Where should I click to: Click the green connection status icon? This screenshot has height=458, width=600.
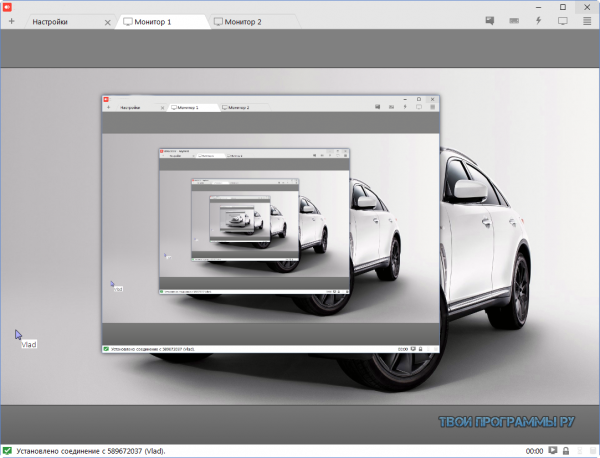8,451
